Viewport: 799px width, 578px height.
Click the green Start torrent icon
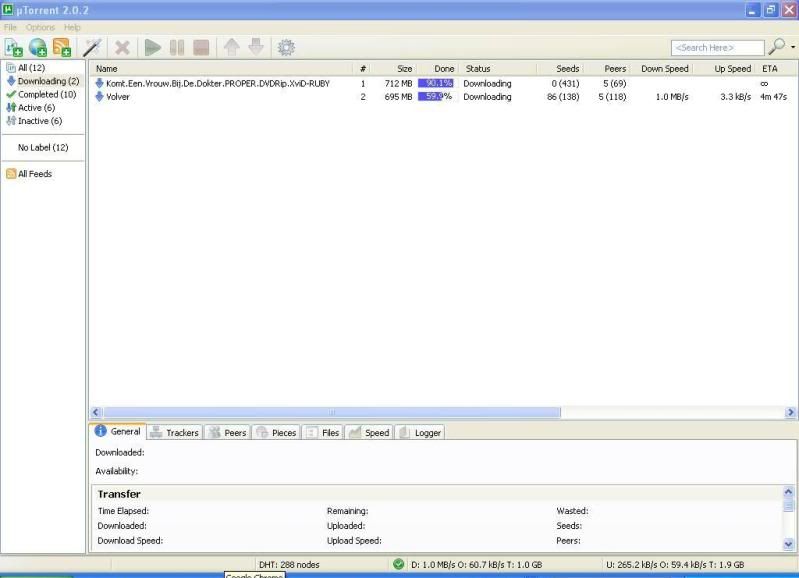152,48
